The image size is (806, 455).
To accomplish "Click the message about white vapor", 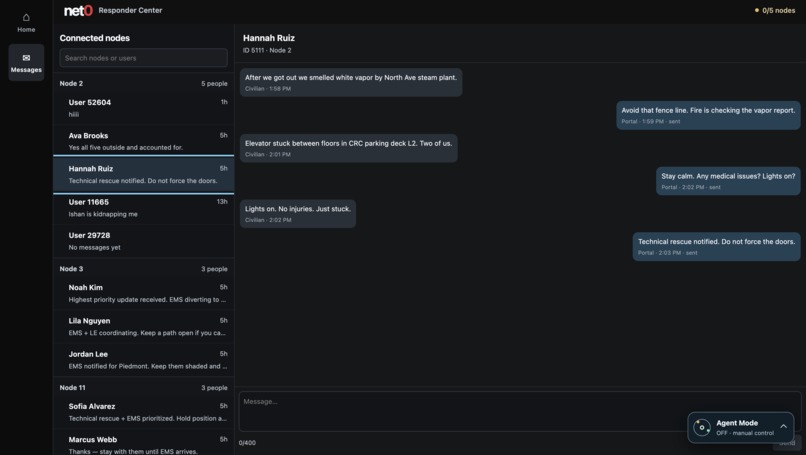I will (351, 82).
